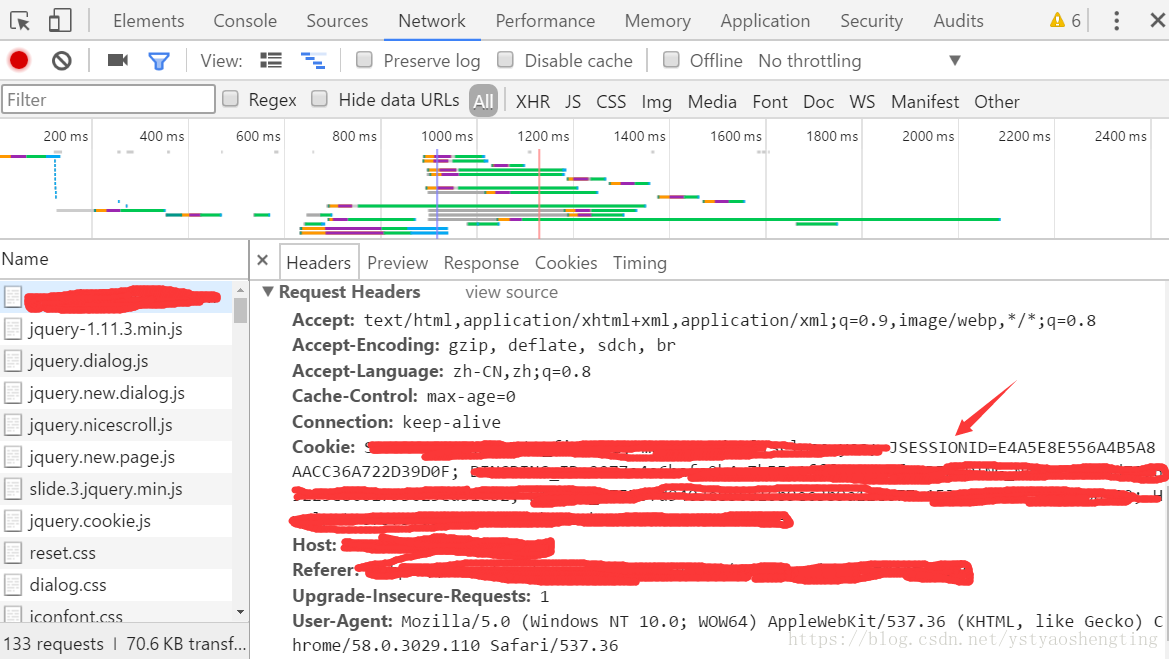The image size is (1169, 659).
Task: Stop recording network log with red button
Action: pos(19,60)
